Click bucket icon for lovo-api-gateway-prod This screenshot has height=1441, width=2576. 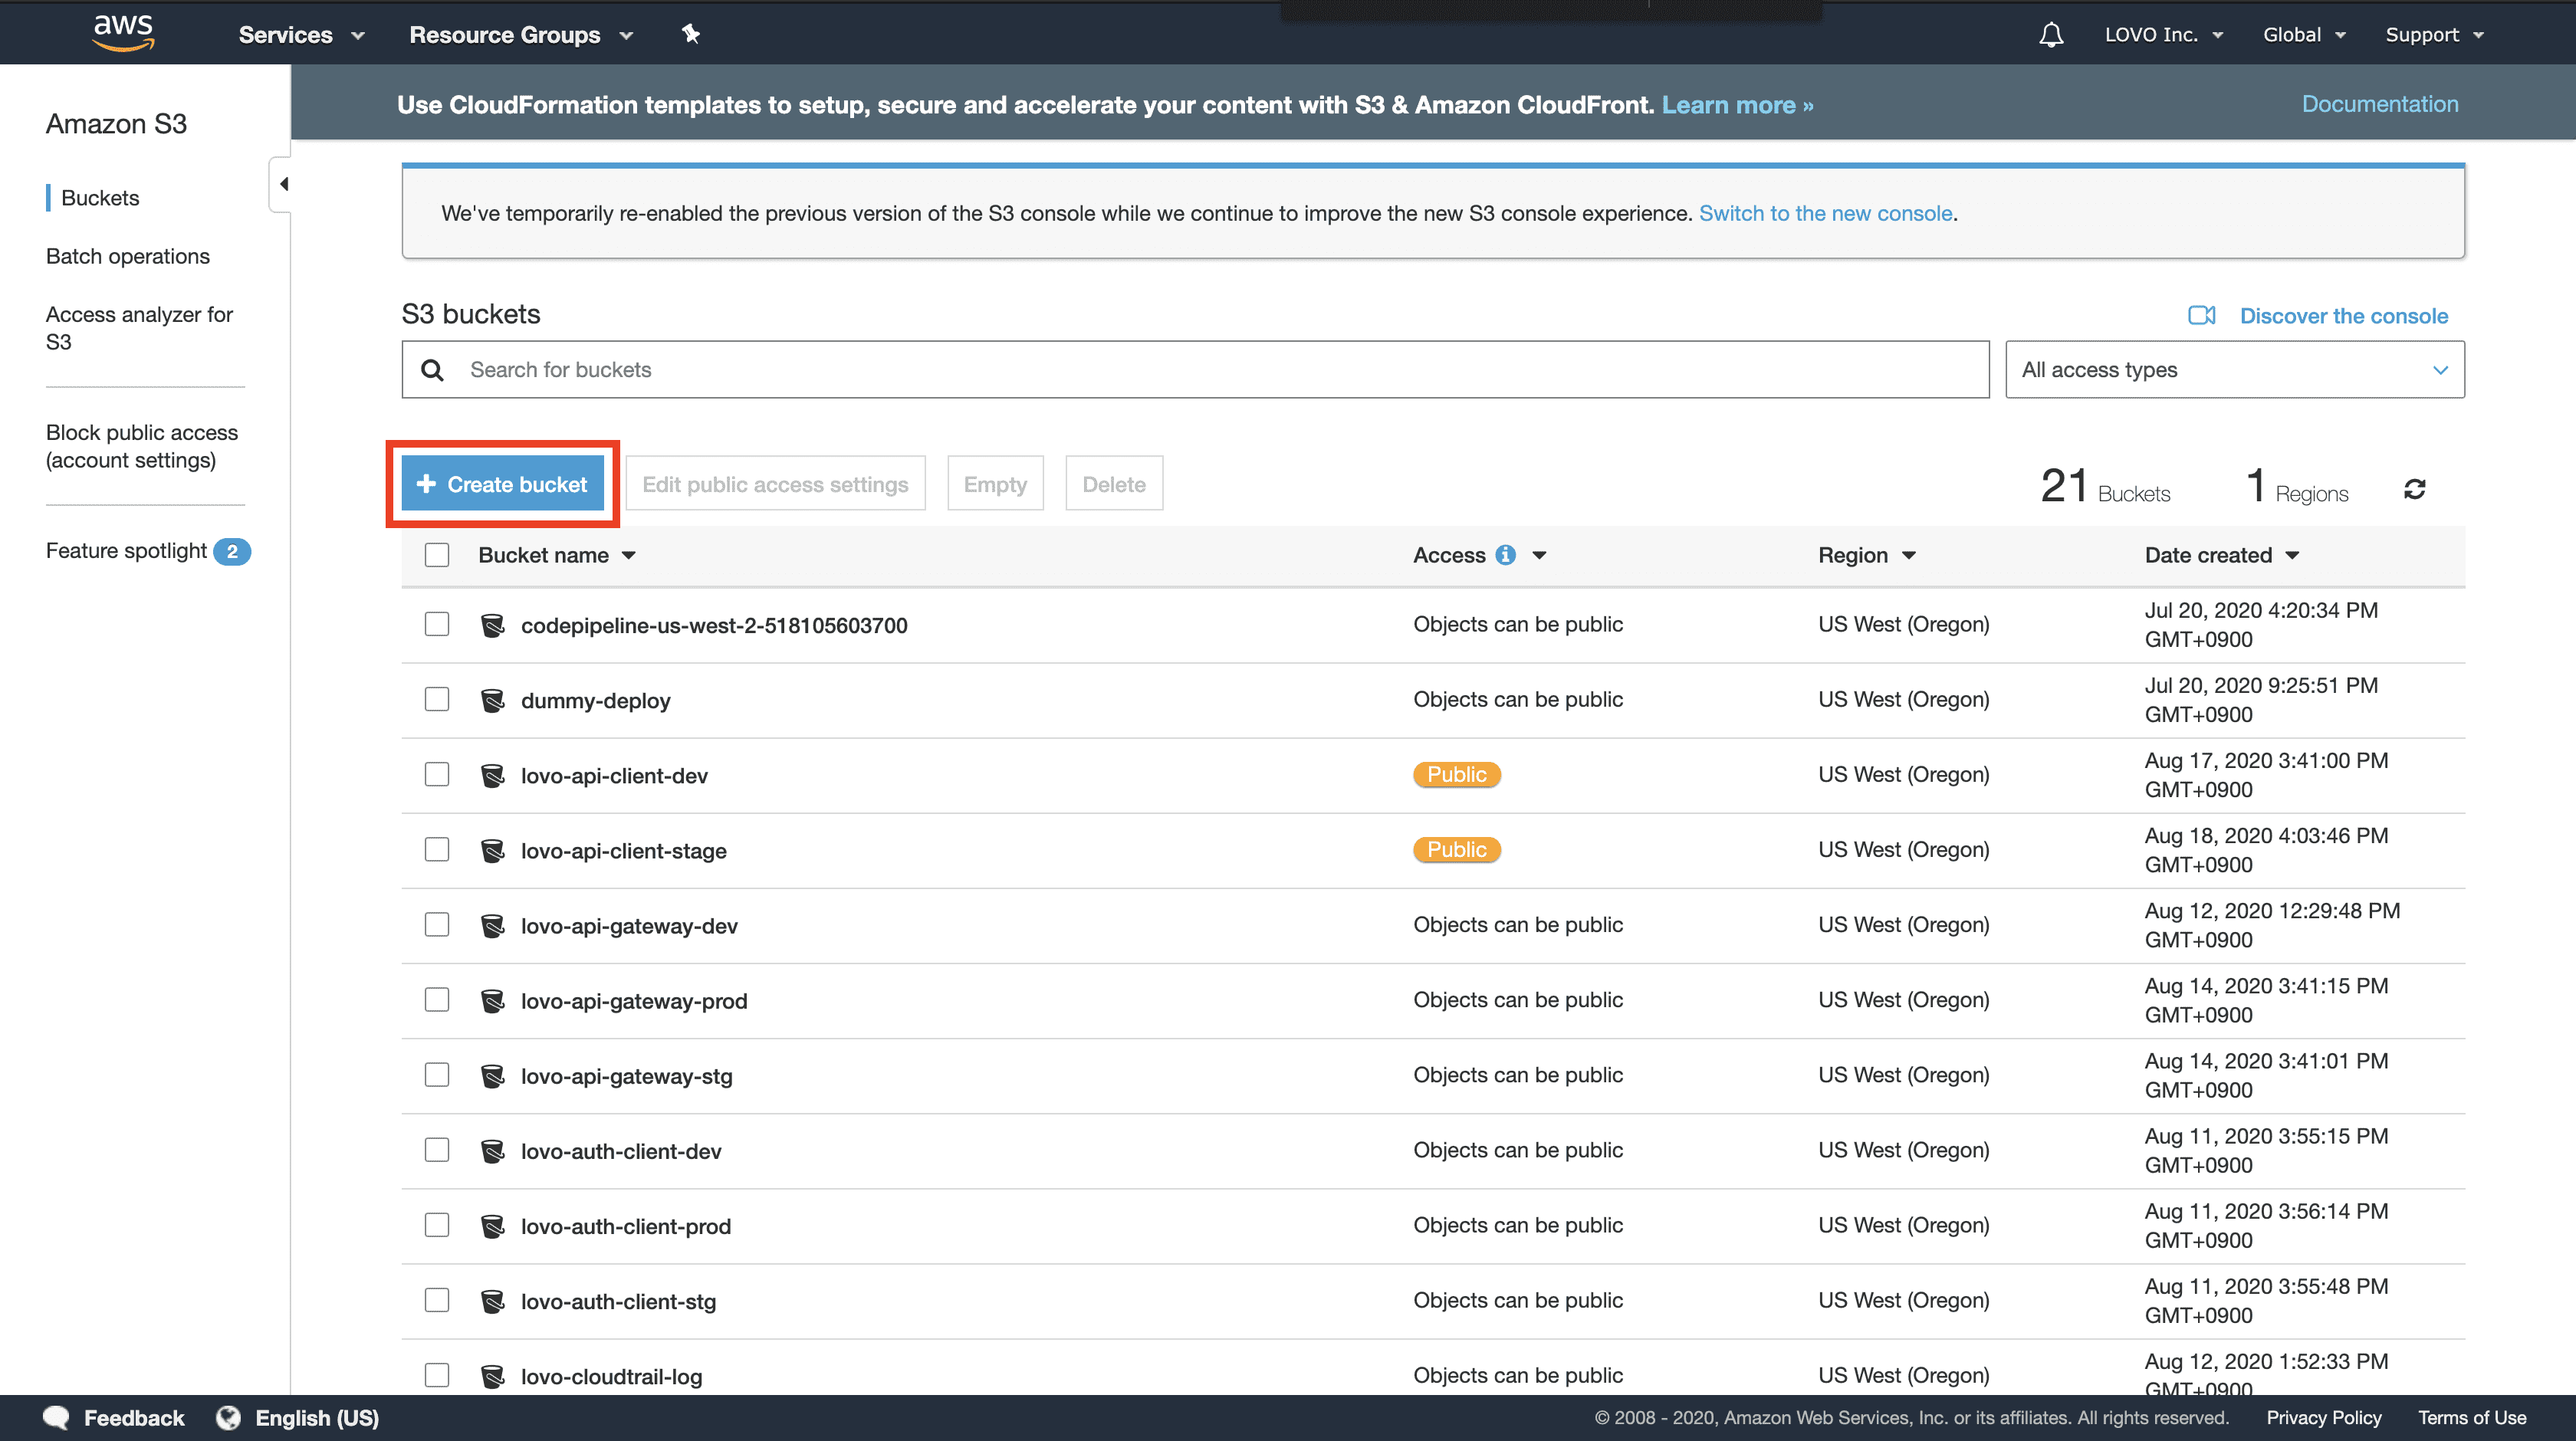(x=492, y=1000)
